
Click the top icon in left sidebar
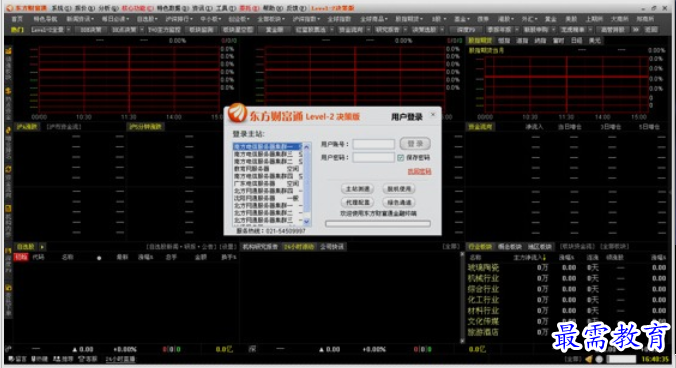pyautogui.click(x=8, y=51)
